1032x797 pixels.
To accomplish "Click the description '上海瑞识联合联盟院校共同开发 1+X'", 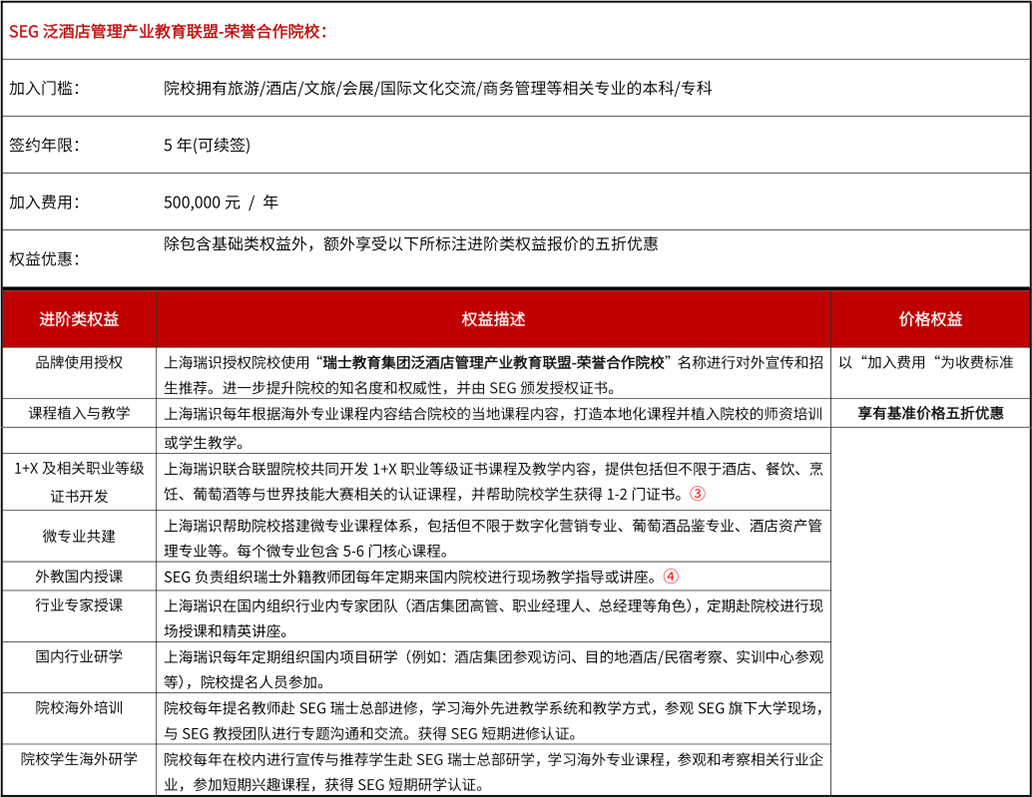I will coord(279,469).
